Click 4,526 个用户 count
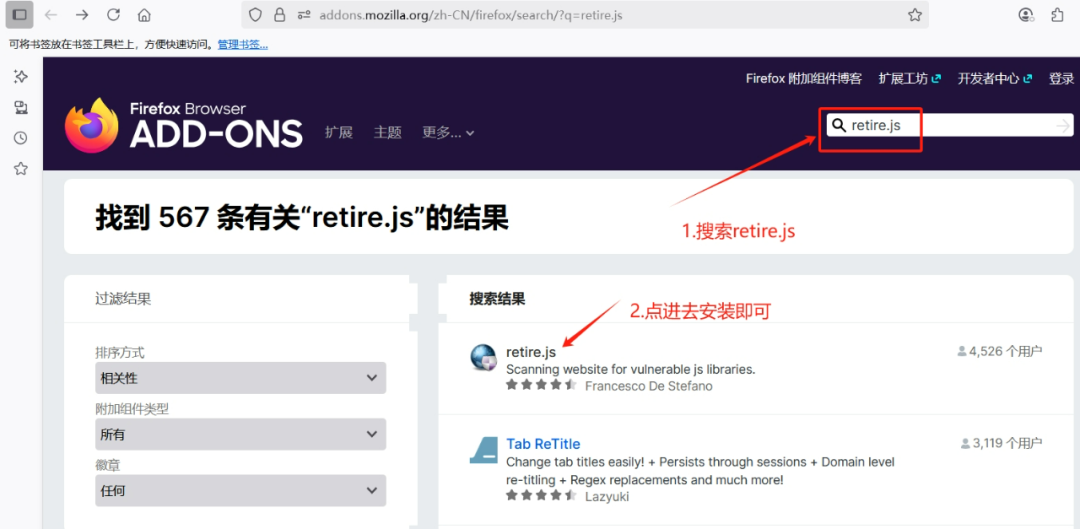 (x=999, y=351)
